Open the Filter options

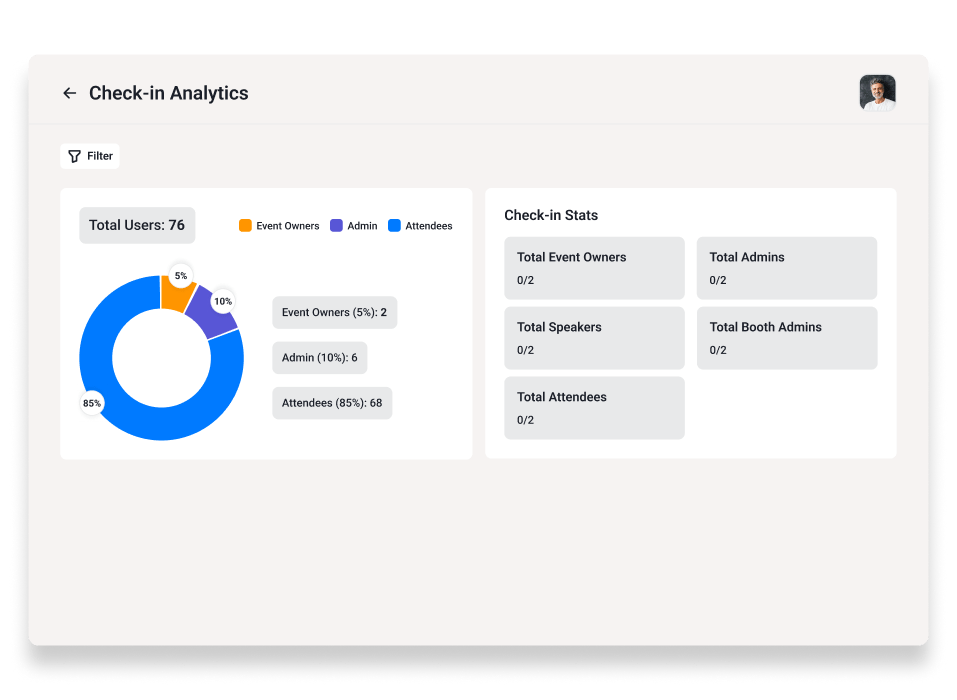89,156
